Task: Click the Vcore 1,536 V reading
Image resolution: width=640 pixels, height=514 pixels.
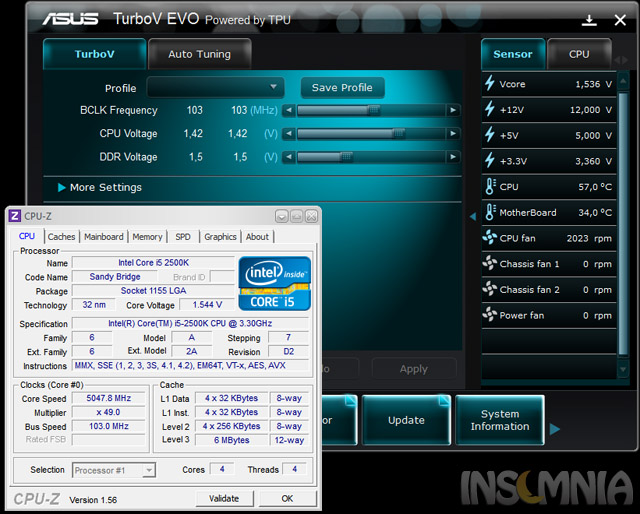Action: (x=593, y=84)
